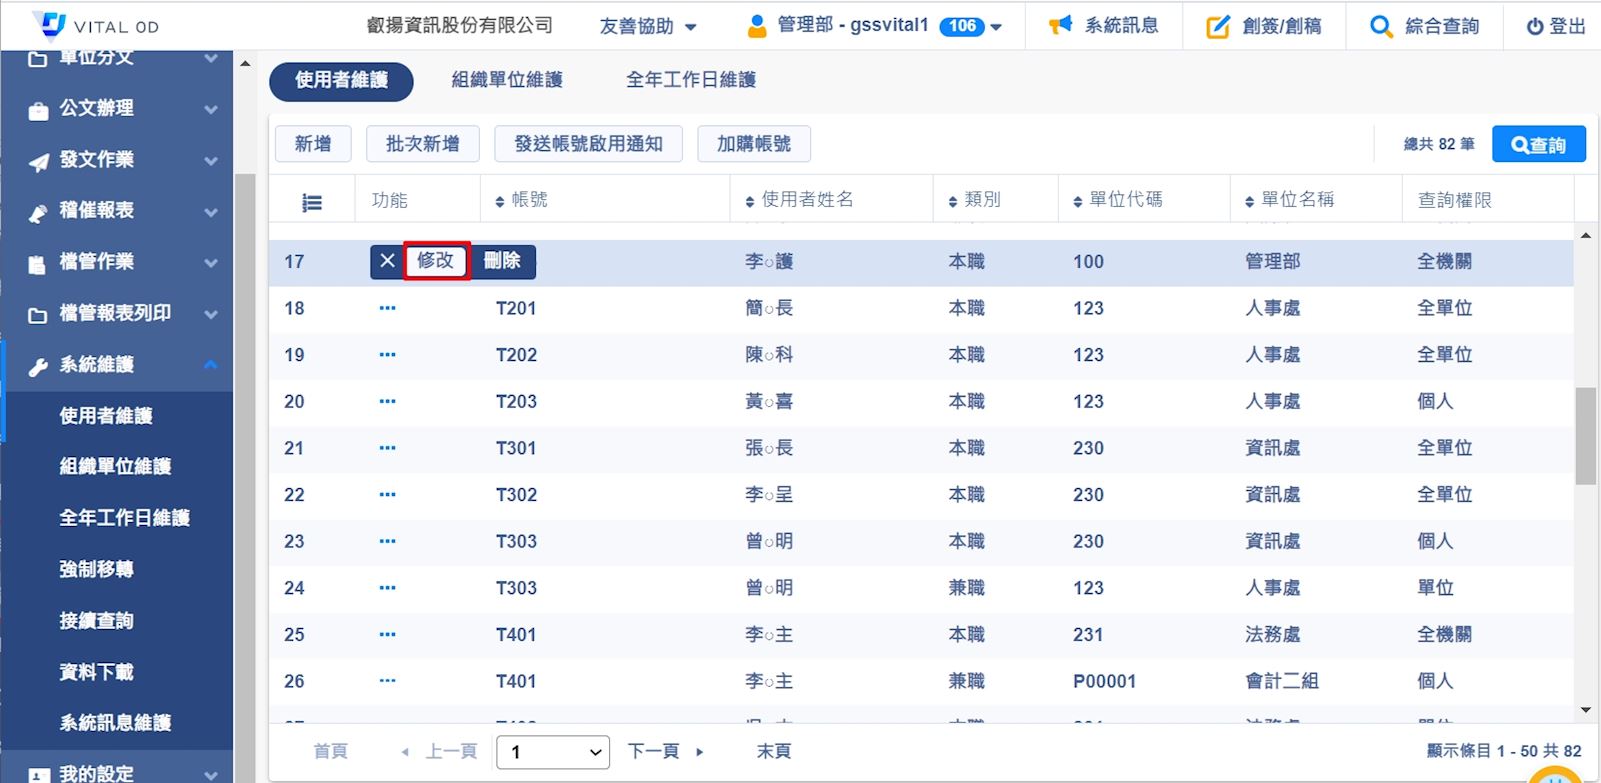The height and width of the screenshot is (783, 1601).
Task: Open the page number dropdown
Action: [x=553, y=752]
